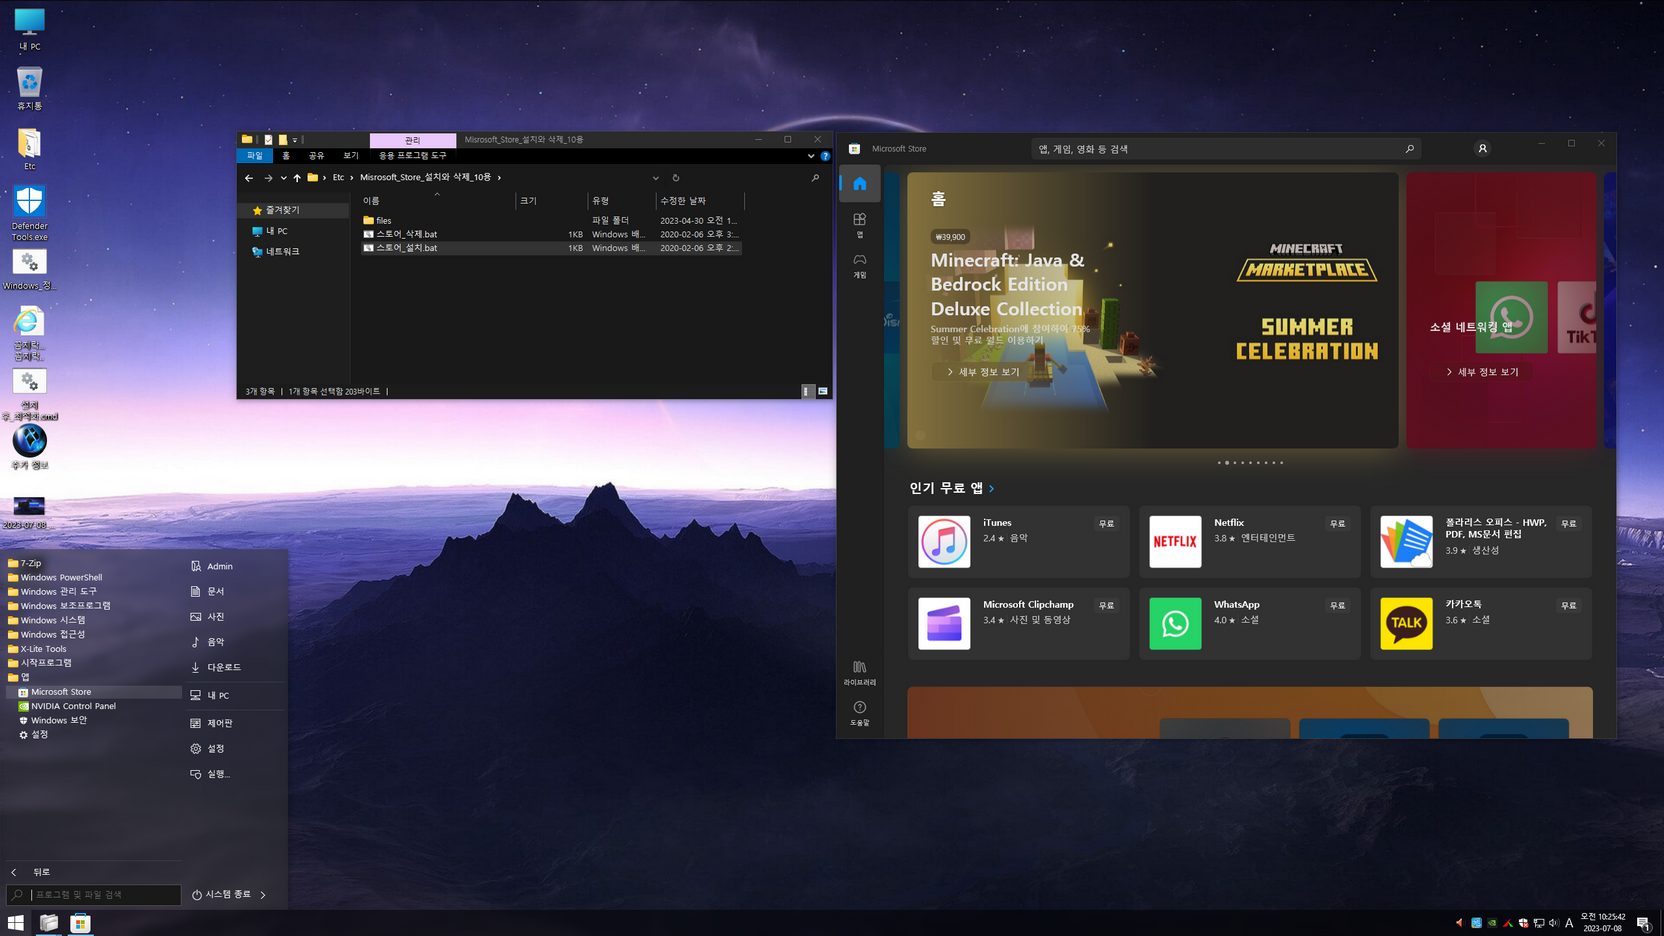Click the Back arrow in File Explorer
1664x936 pixels.
[x=249, y=178]
